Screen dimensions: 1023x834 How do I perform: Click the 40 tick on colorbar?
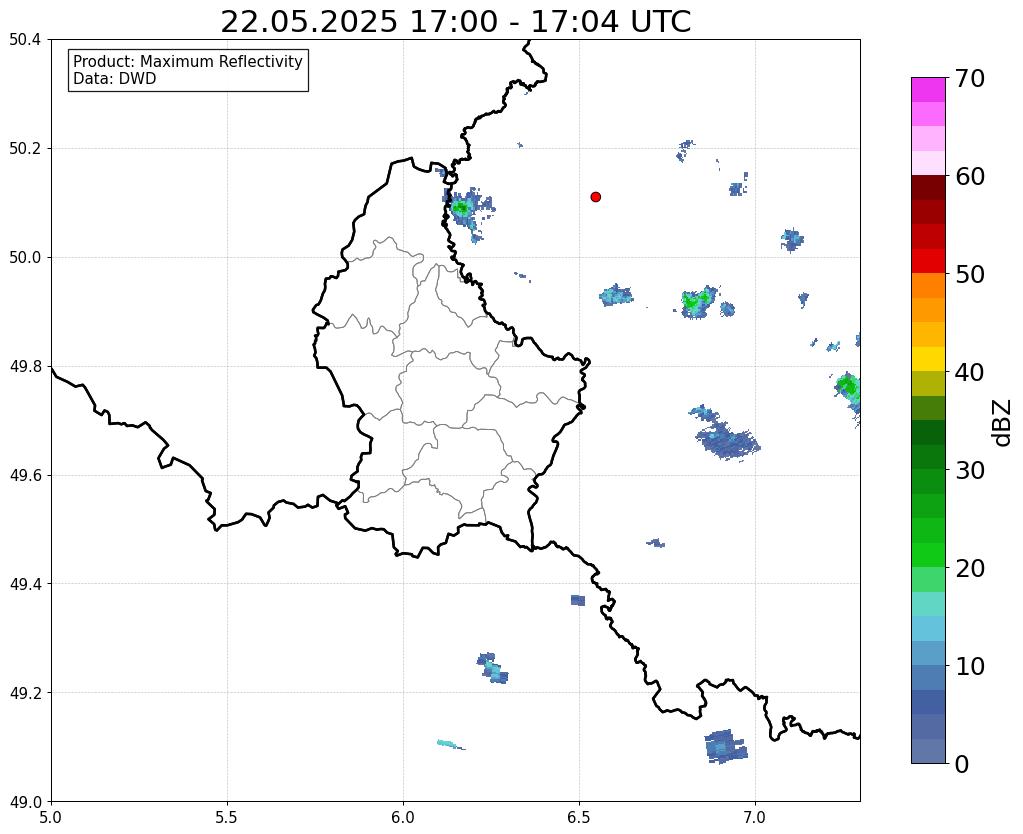[x=970, y=372]
